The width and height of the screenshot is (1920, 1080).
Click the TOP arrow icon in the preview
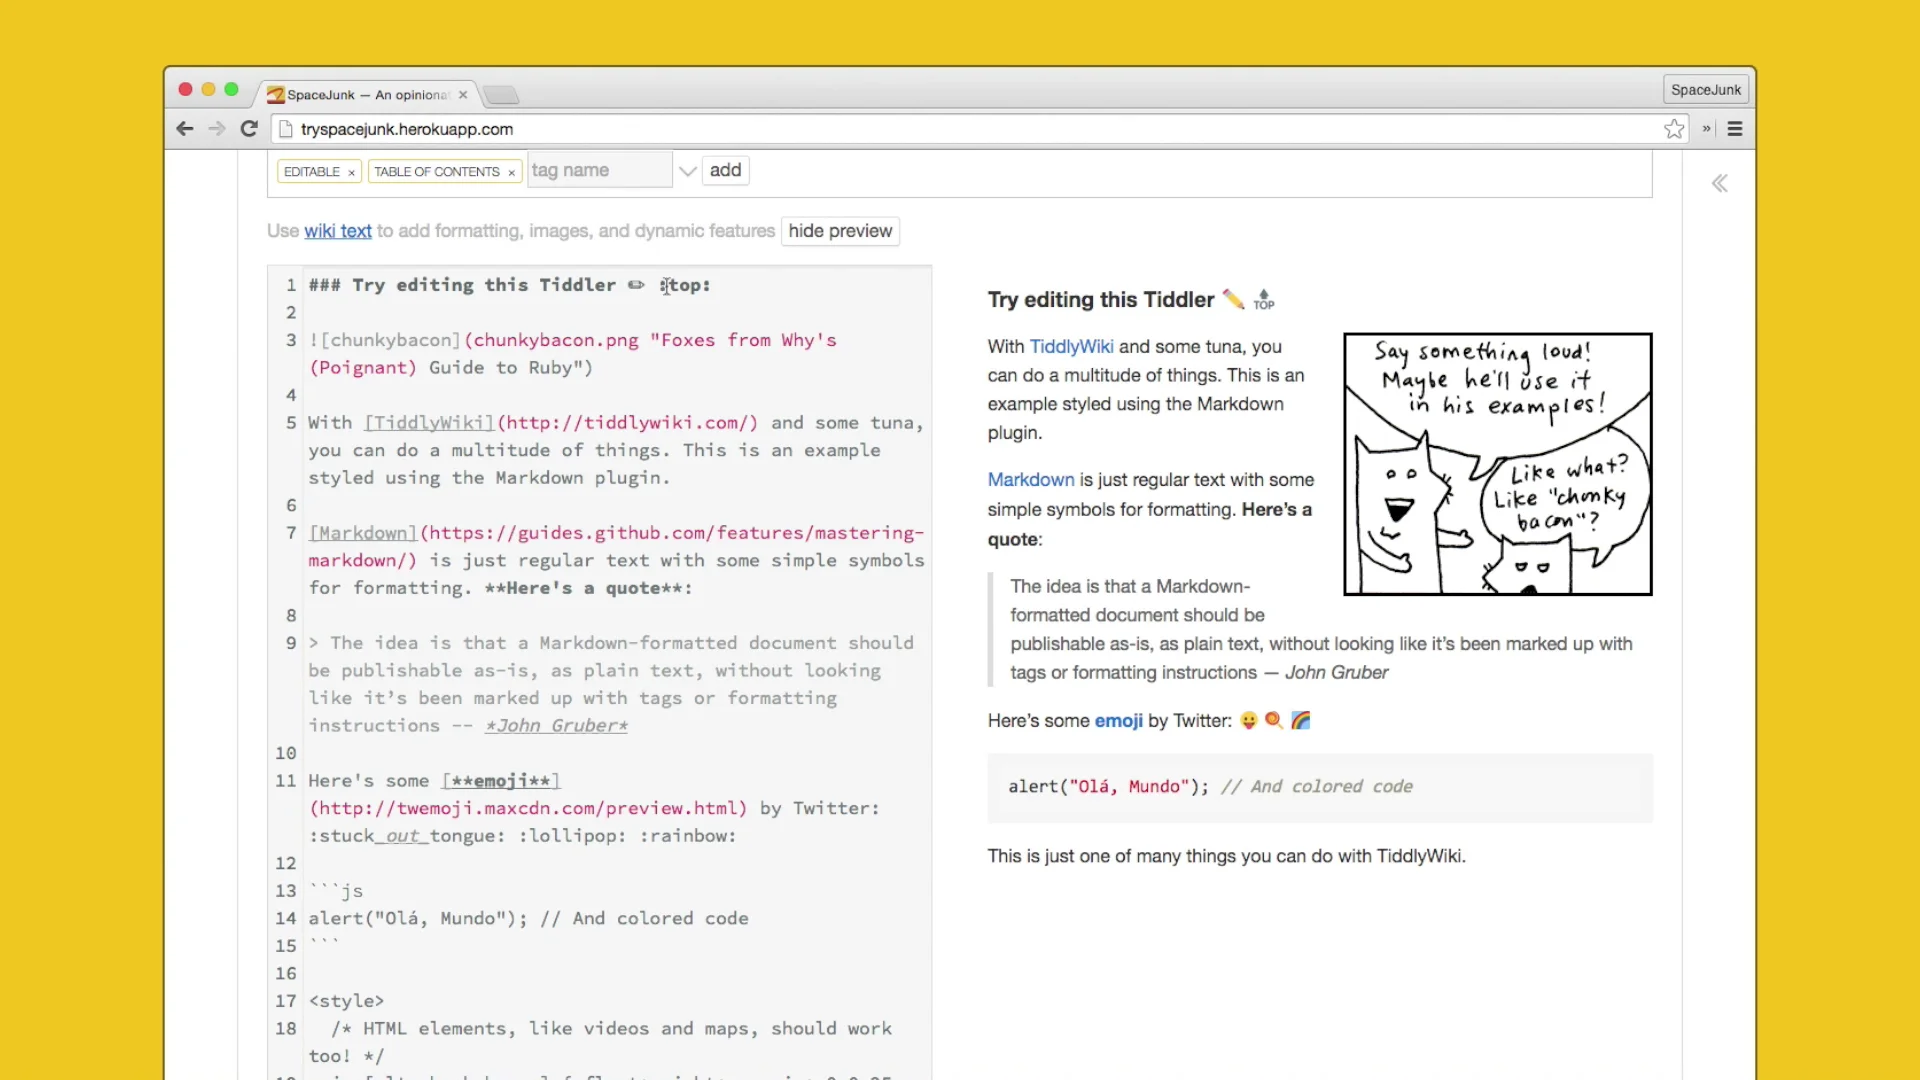pos(1264,299)
